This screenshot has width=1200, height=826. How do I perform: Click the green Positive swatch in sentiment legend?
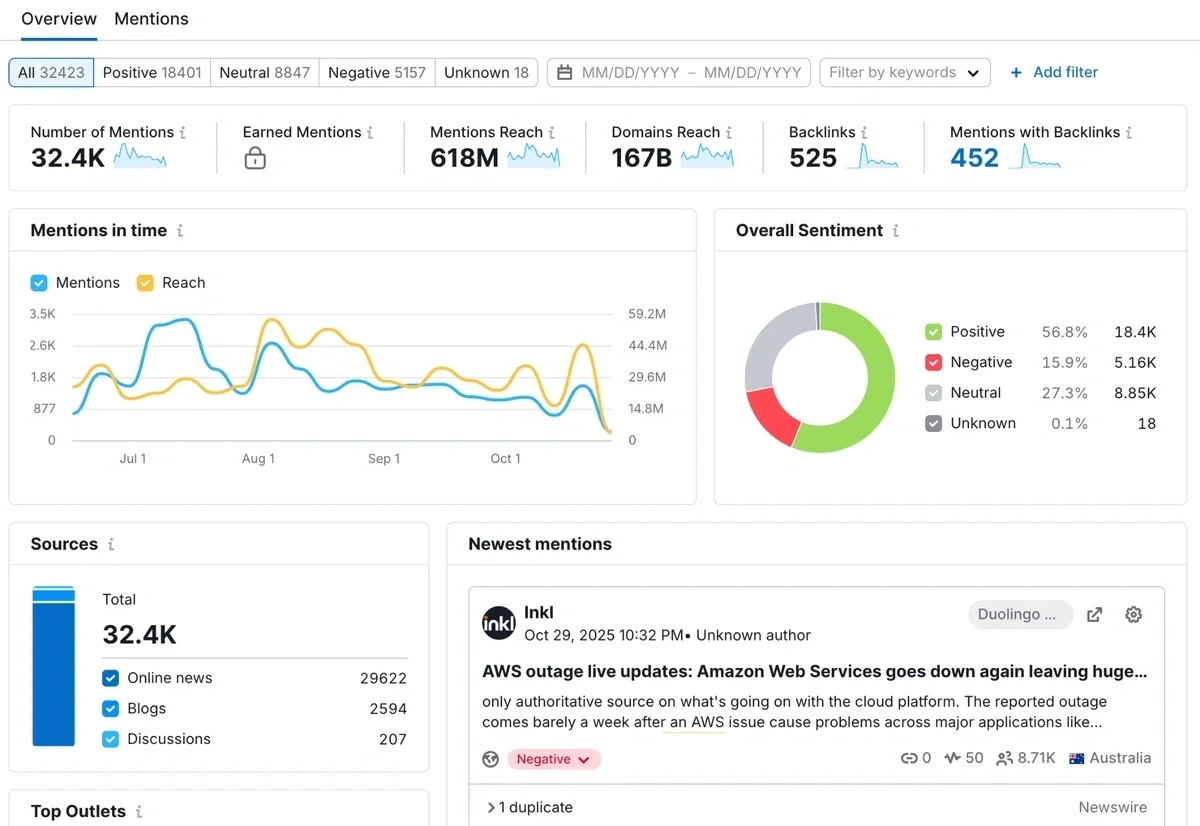point(933,332)
